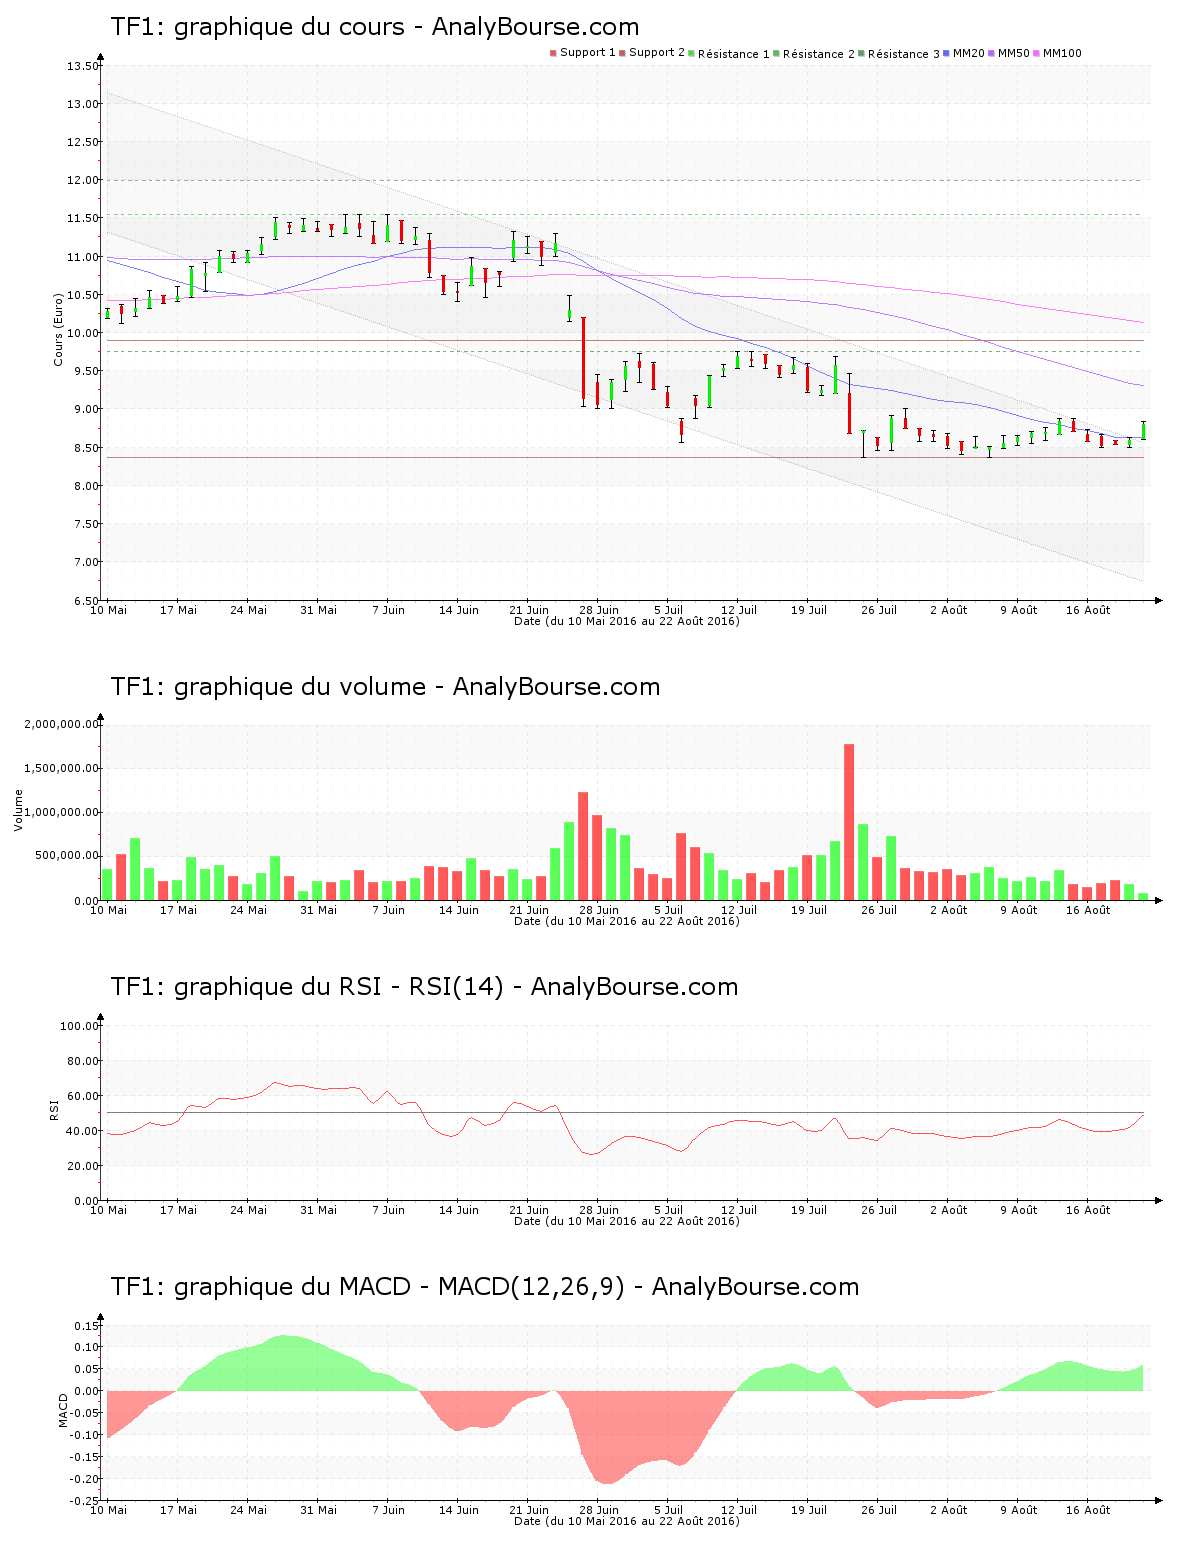The height and width of the screenshot is (1550, 1200).
Task: Click the 100.00 RSI axis value
Action: point(79,1026)
